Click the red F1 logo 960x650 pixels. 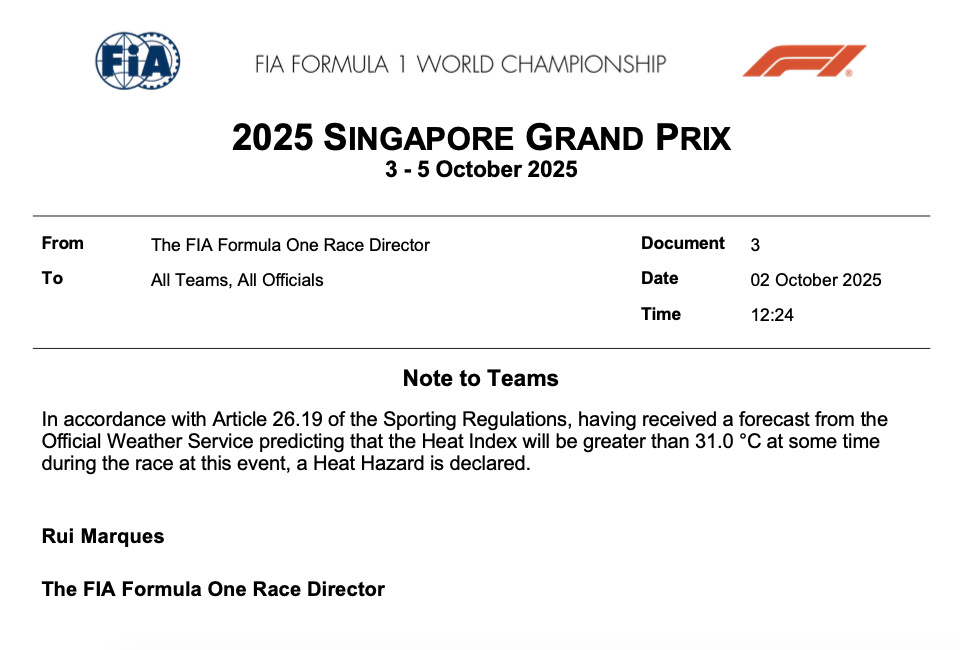point(803,60)
